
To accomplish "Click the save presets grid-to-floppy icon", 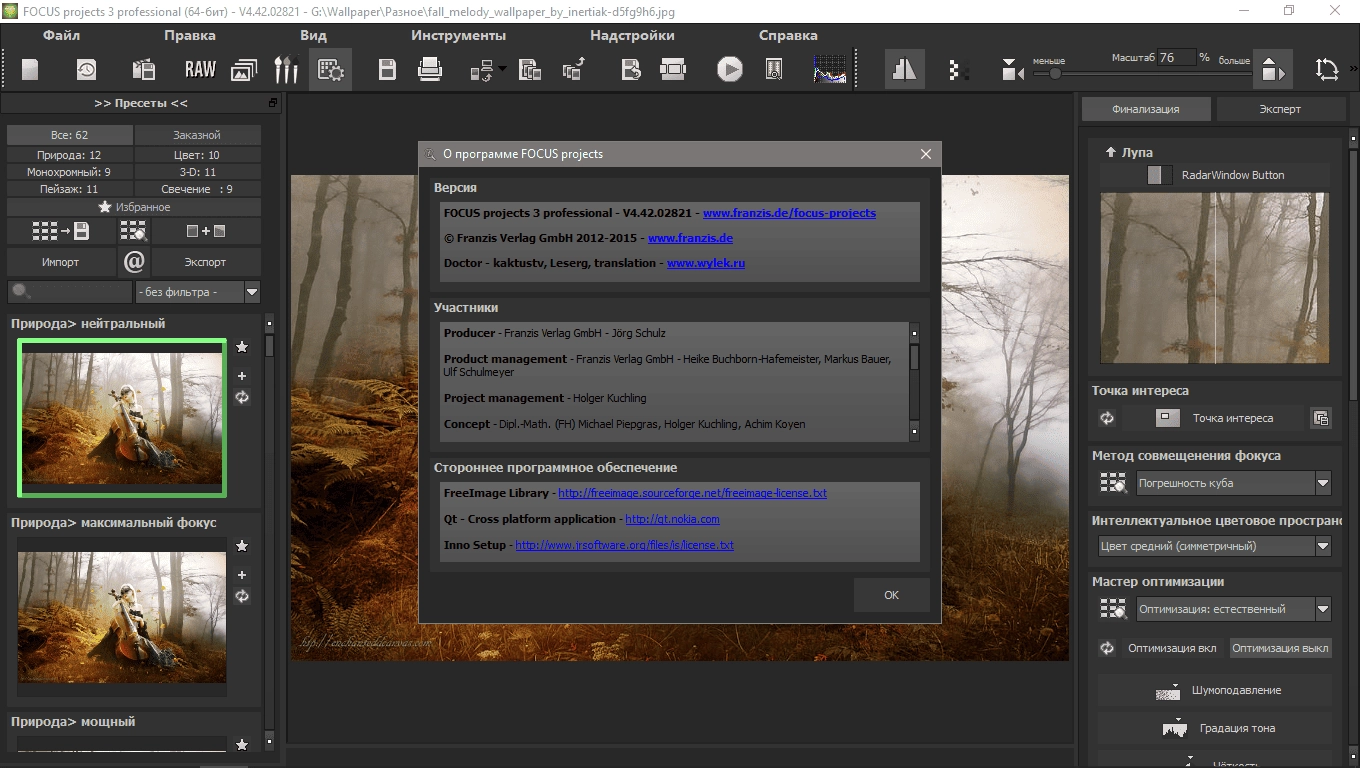I will 61,232.
